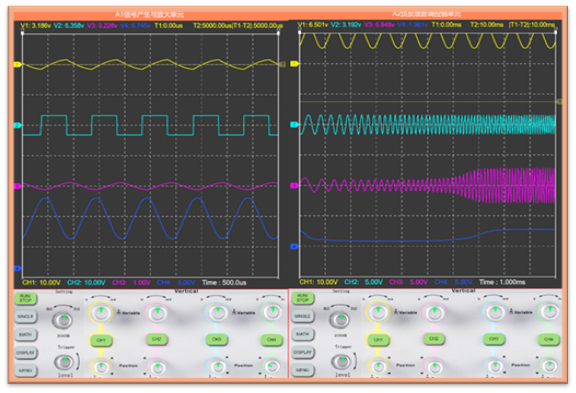Click the CH4 button on the left oscilloscope

click(x=271, y=340)
